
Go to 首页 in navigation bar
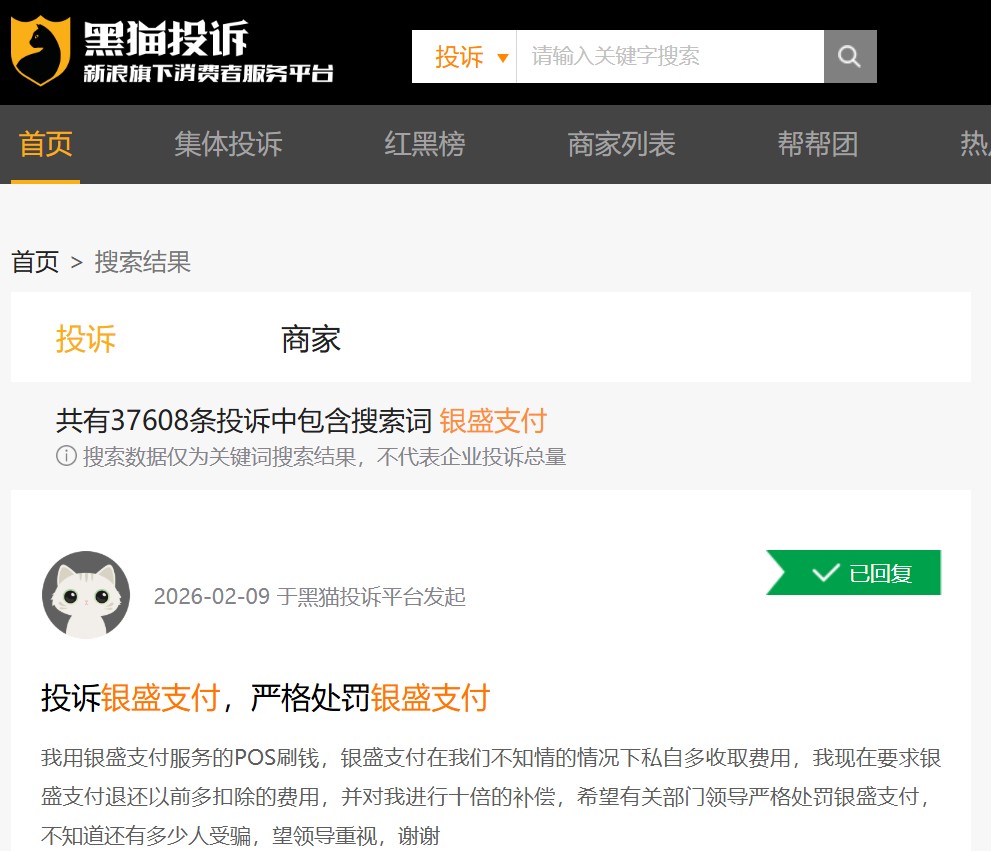[x=46, y=144]
